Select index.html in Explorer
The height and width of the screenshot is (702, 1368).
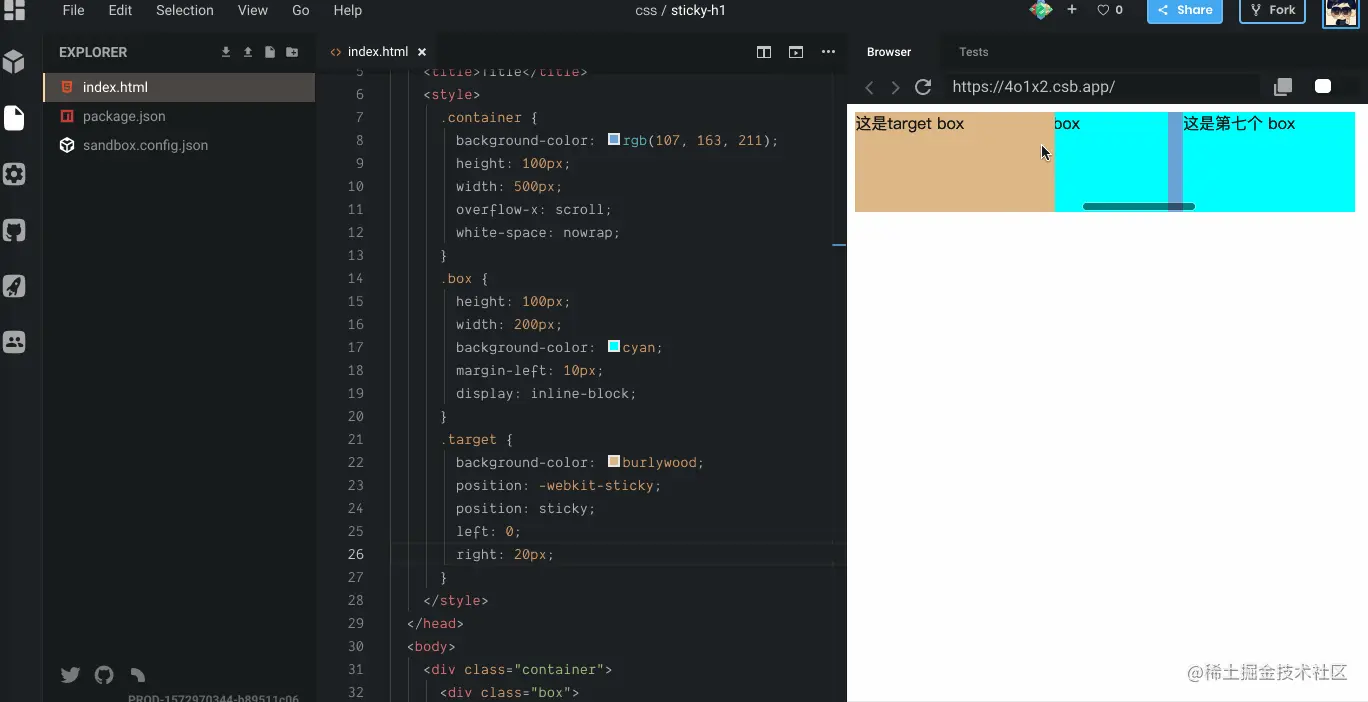click(x=179, y=87)
